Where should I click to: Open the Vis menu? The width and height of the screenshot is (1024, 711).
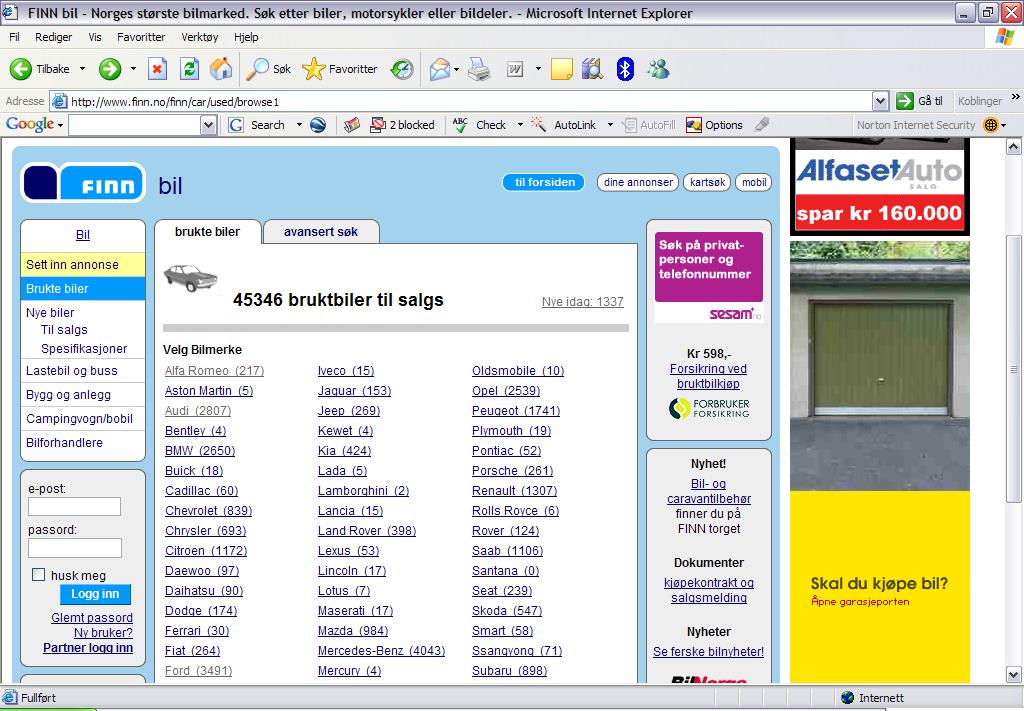pos(95,37)
